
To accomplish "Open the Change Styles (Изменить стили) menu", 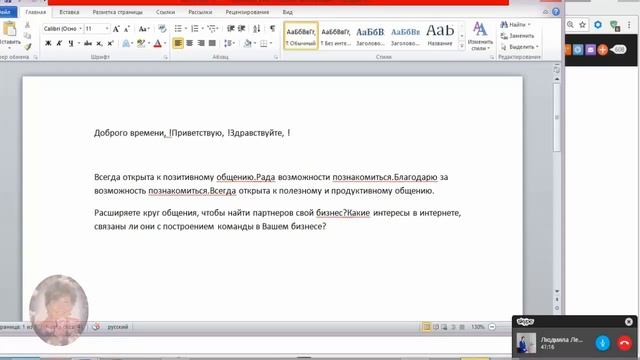I will tap(480, 36).
